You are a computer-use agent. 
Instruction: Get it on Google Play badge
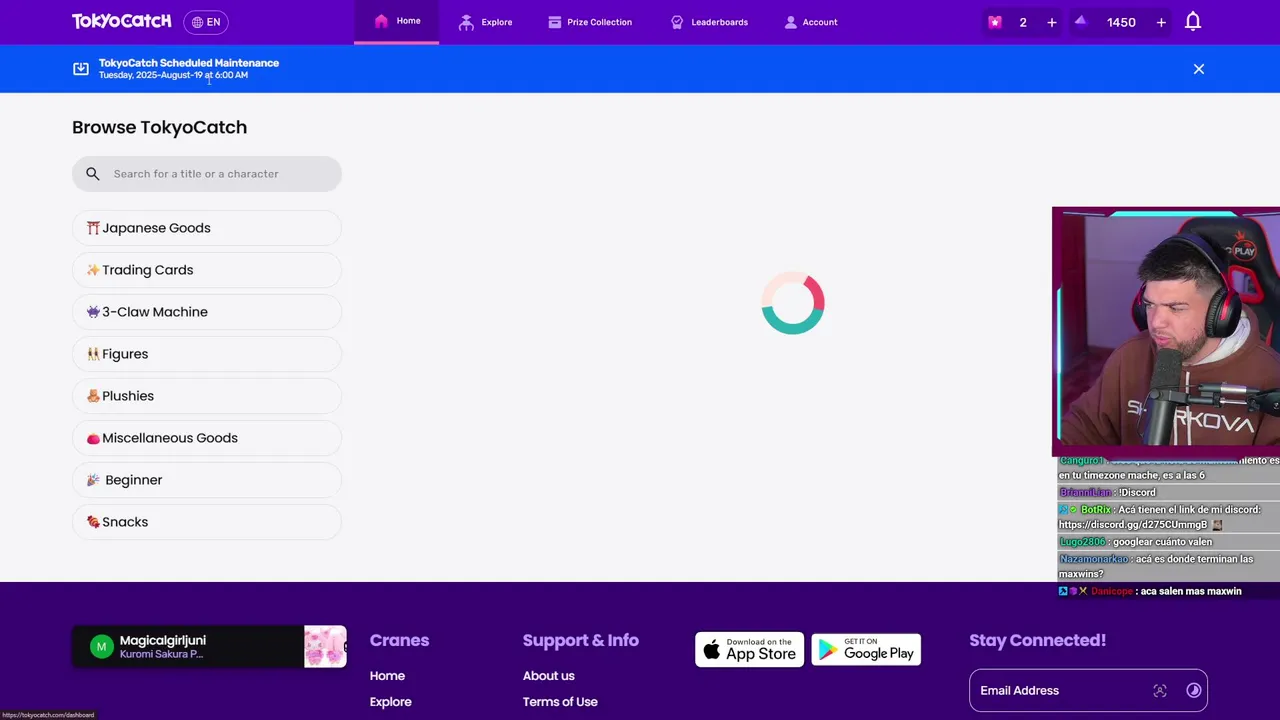866,649
